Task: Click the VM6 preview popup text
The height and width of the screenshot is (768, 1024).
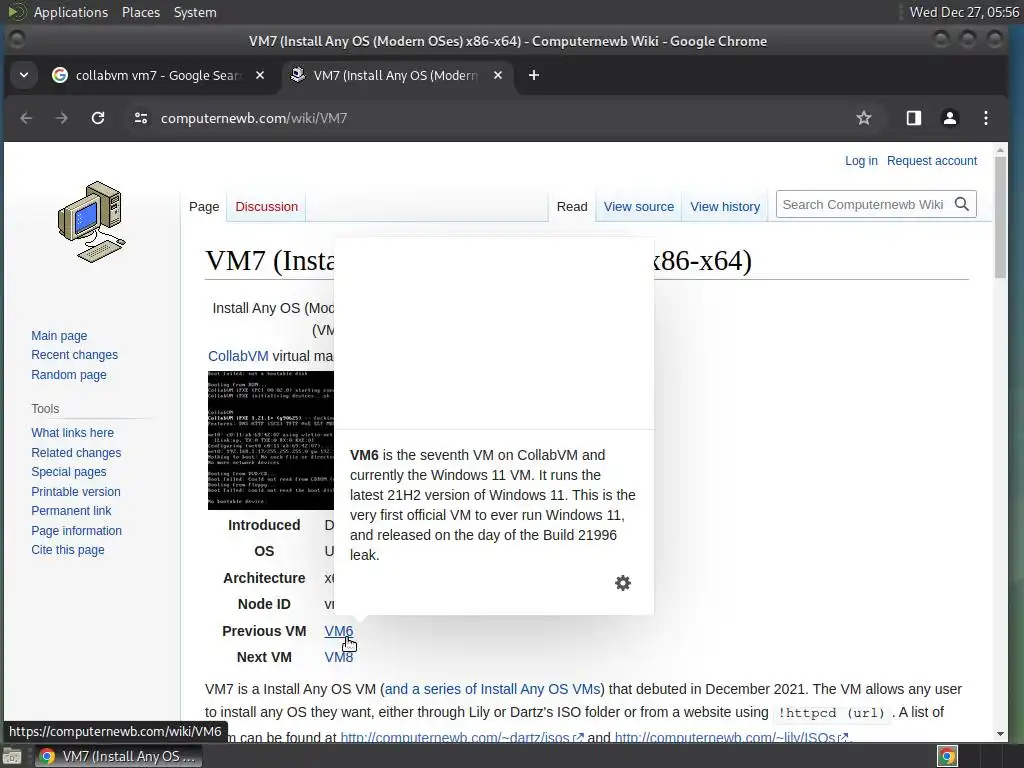Action: coord(492,505)
